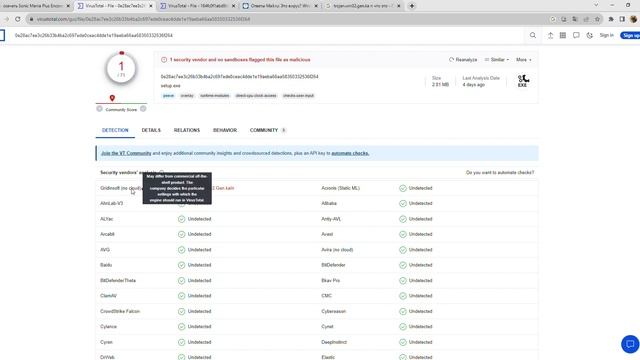Screen dimensions: 640x360
Task: Click the browser forward arrow
Action: pos(6,19)
